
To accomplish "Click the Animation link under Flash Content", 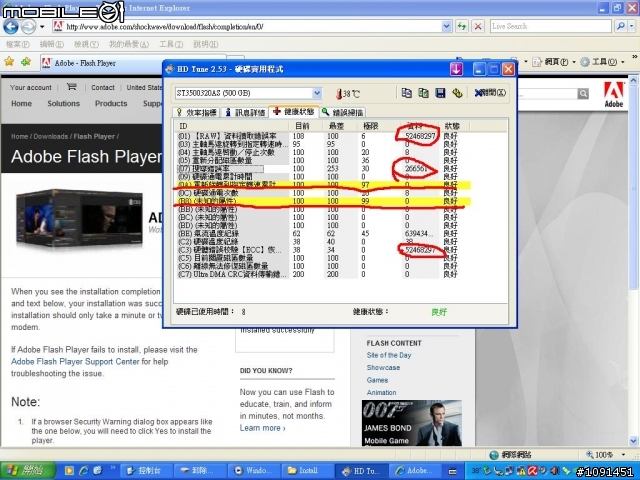I will tap(381, 392).
